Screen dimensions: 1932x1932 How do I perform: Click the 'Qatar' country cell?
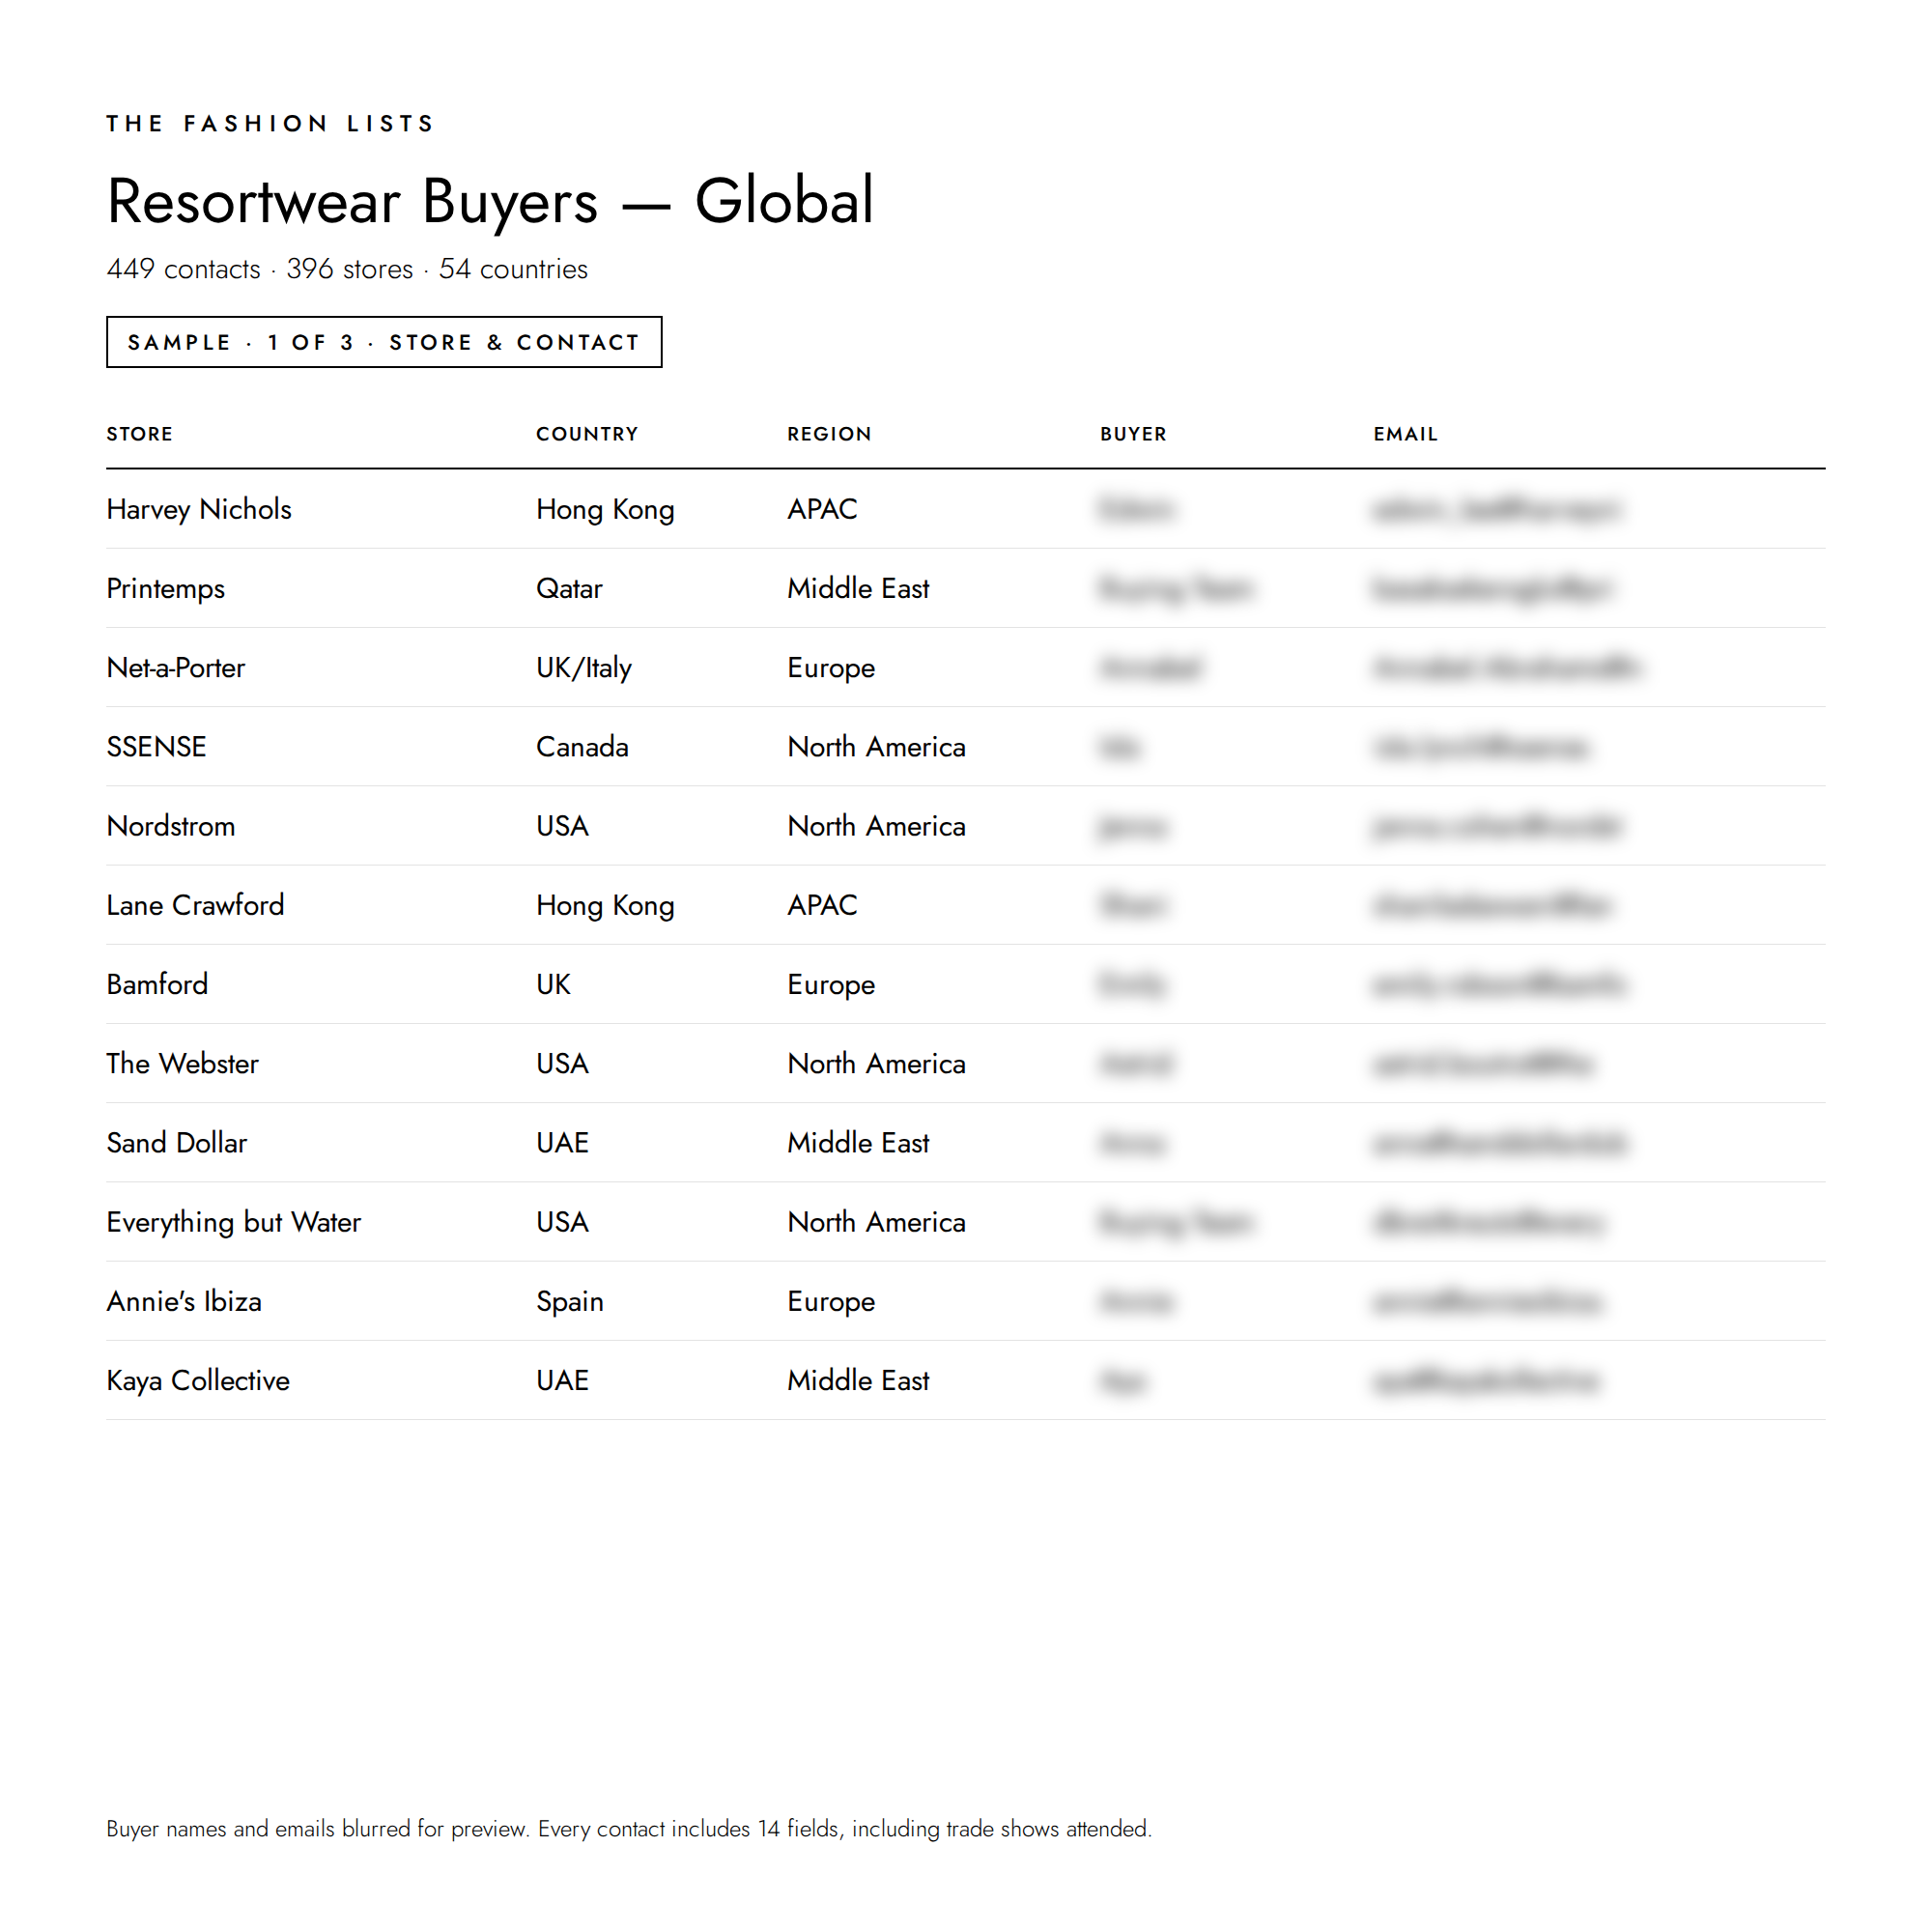pos(569,588)
